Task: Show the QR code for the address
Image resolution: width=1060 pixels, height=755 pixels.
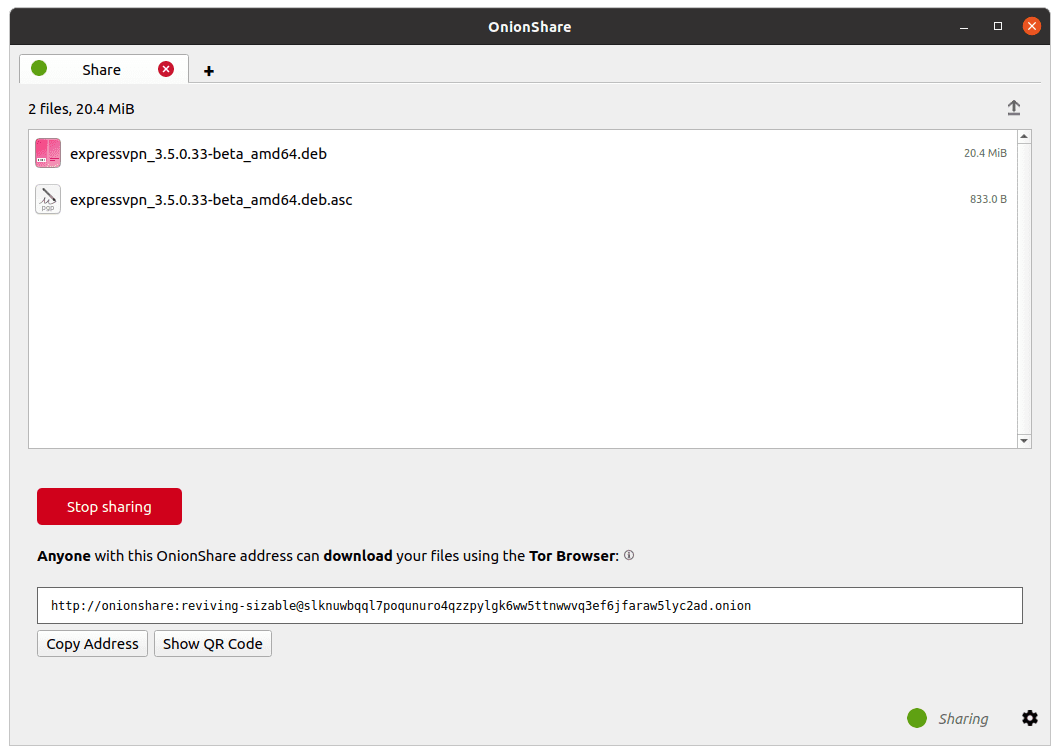Action: pyautogui.click(x=212, y=643)
